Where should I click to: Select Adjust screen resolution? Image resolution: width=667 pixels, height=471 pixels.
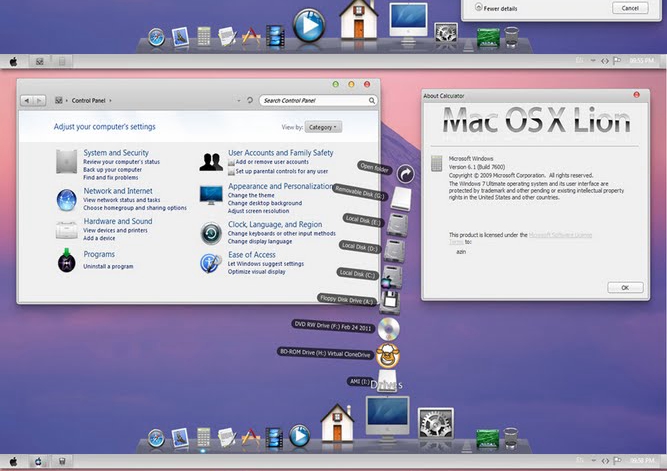click(x=258, y=211)
